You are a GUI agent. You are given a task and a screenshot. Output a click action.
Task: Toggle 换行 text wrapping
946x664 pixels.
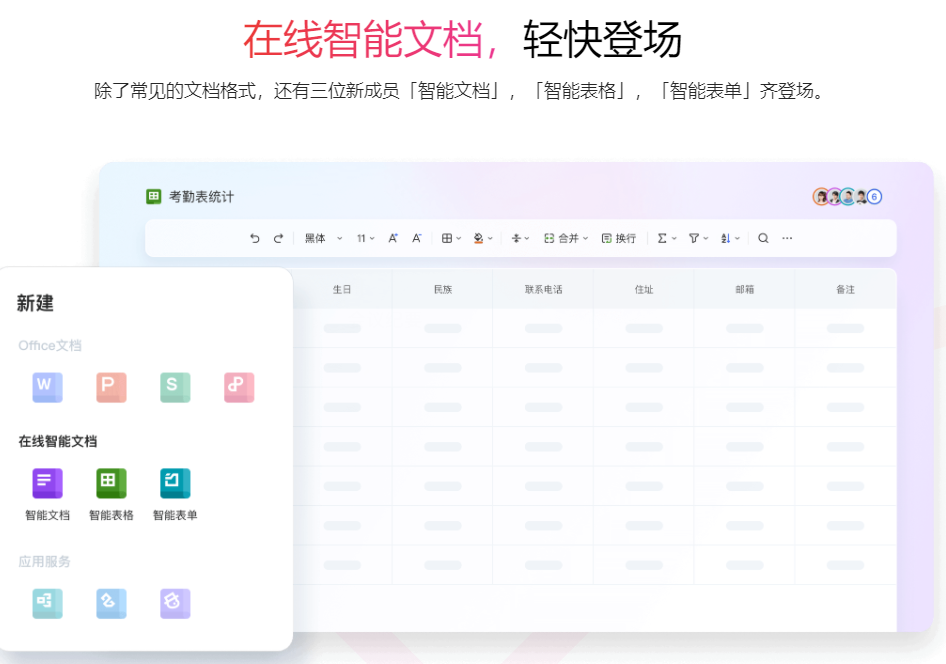(x=618, y=238)
